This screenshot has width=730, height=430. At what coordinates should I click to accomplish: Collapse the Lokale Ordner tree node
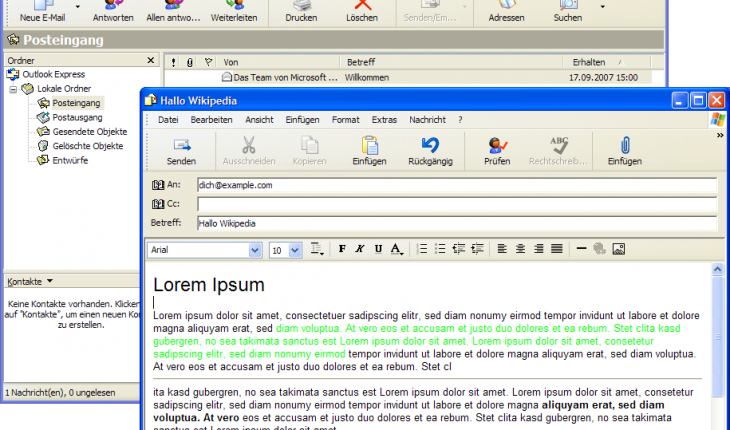13,89
